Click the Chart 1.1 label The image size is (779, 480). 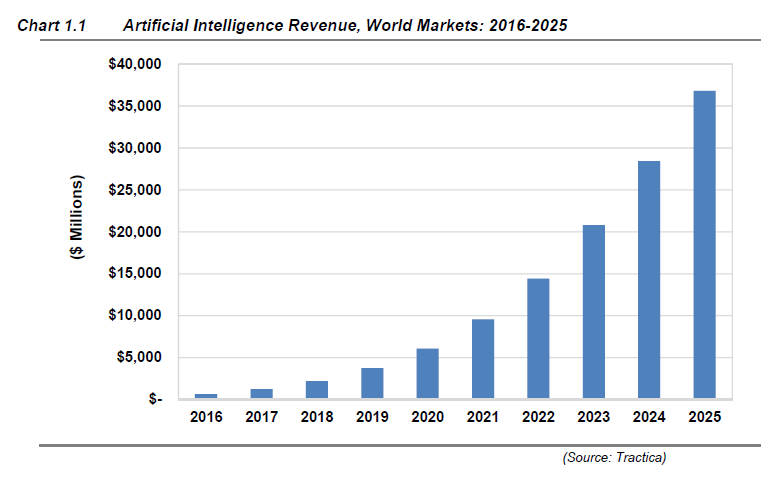(52, 25)
